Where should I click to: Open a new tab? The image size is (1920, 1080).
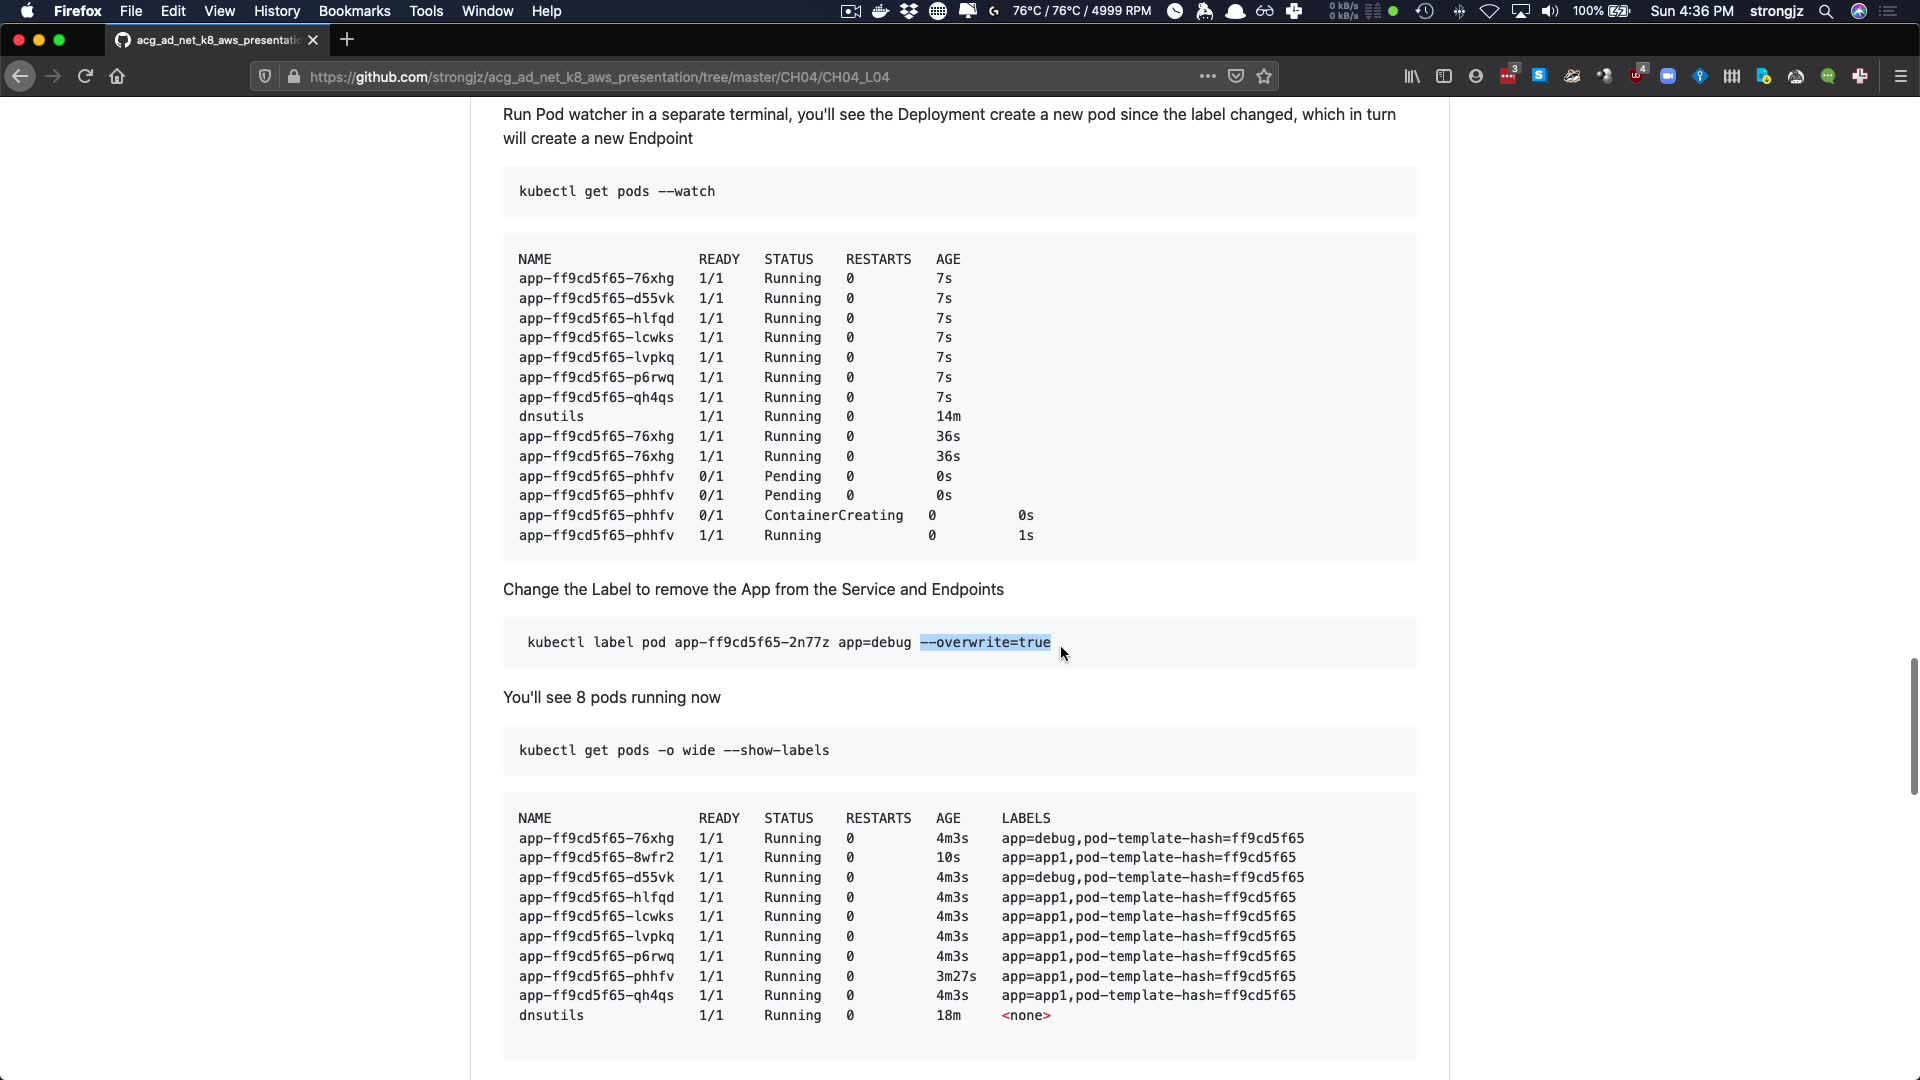pyautogui.click(x=347, y=40)
